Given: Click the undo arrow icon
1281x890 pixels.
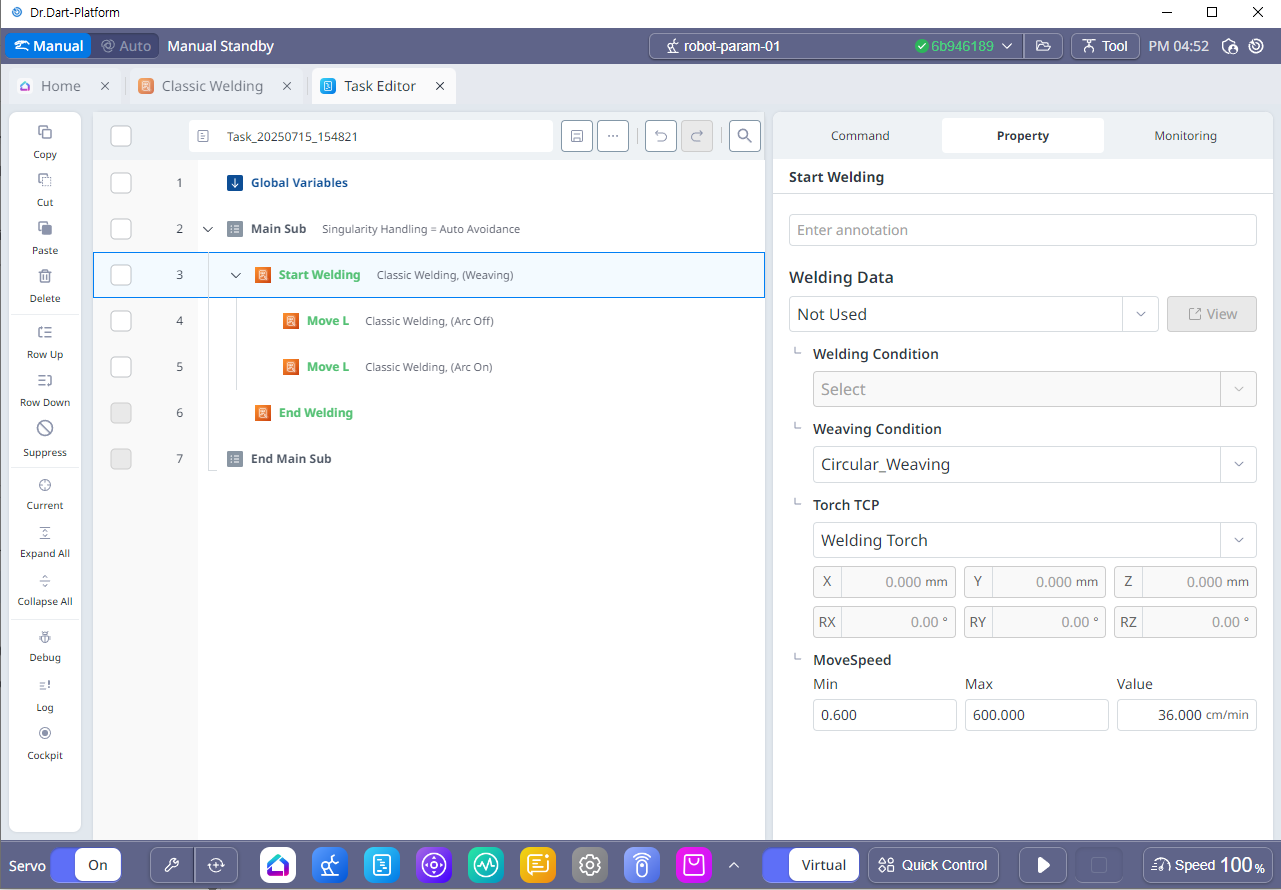Looking at the screenshot, I should point(661,136).
